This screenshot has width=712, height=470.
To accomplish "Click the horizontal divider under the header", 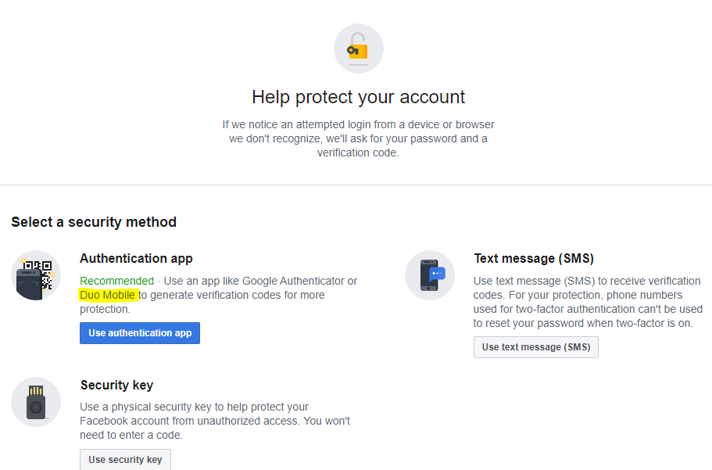I will 356,185.
